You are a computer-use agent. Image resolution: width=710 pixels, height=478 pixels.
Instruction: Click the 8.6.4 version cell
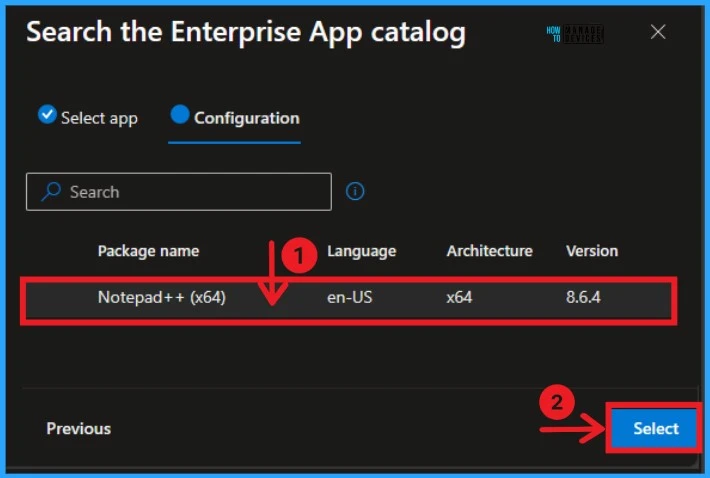click(x=583, y=297)
